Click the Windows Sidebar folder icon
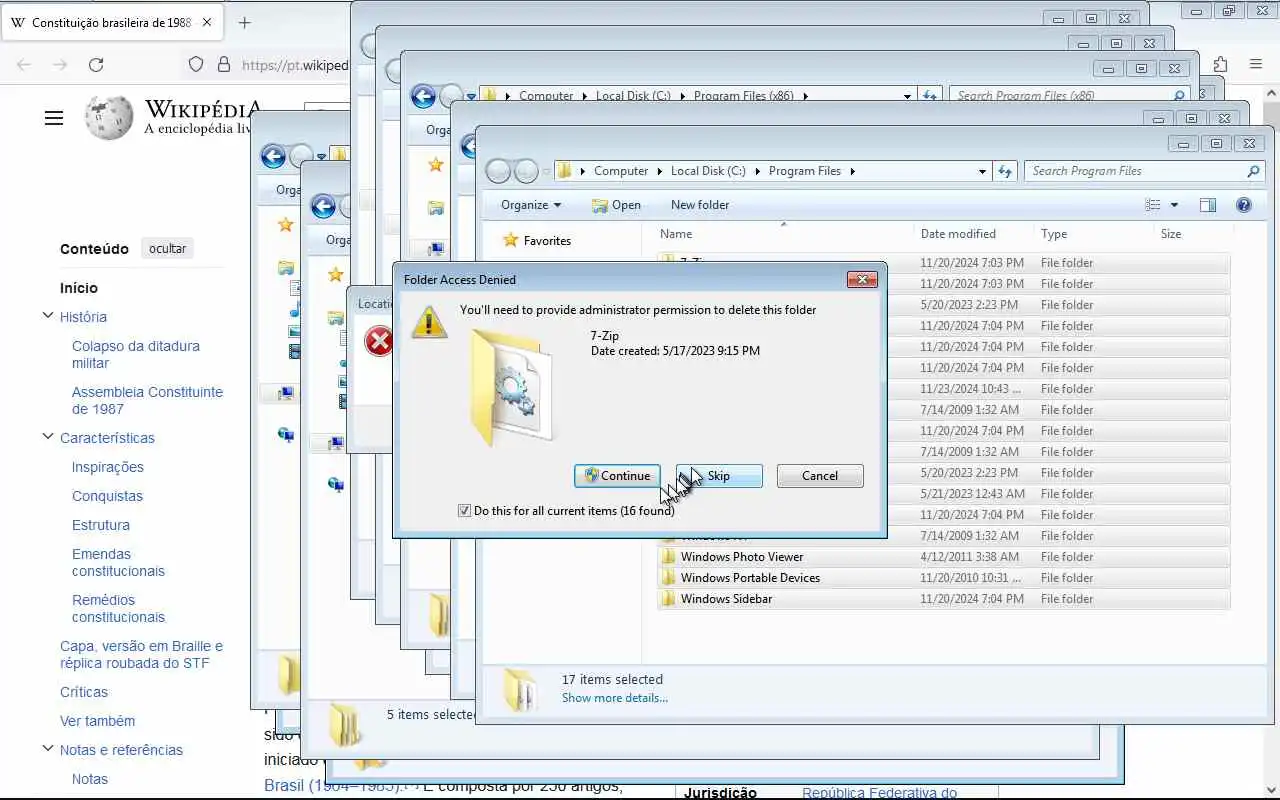Image resolution: width=1280 pixels, height=800 pixels. tap(669, 599)
